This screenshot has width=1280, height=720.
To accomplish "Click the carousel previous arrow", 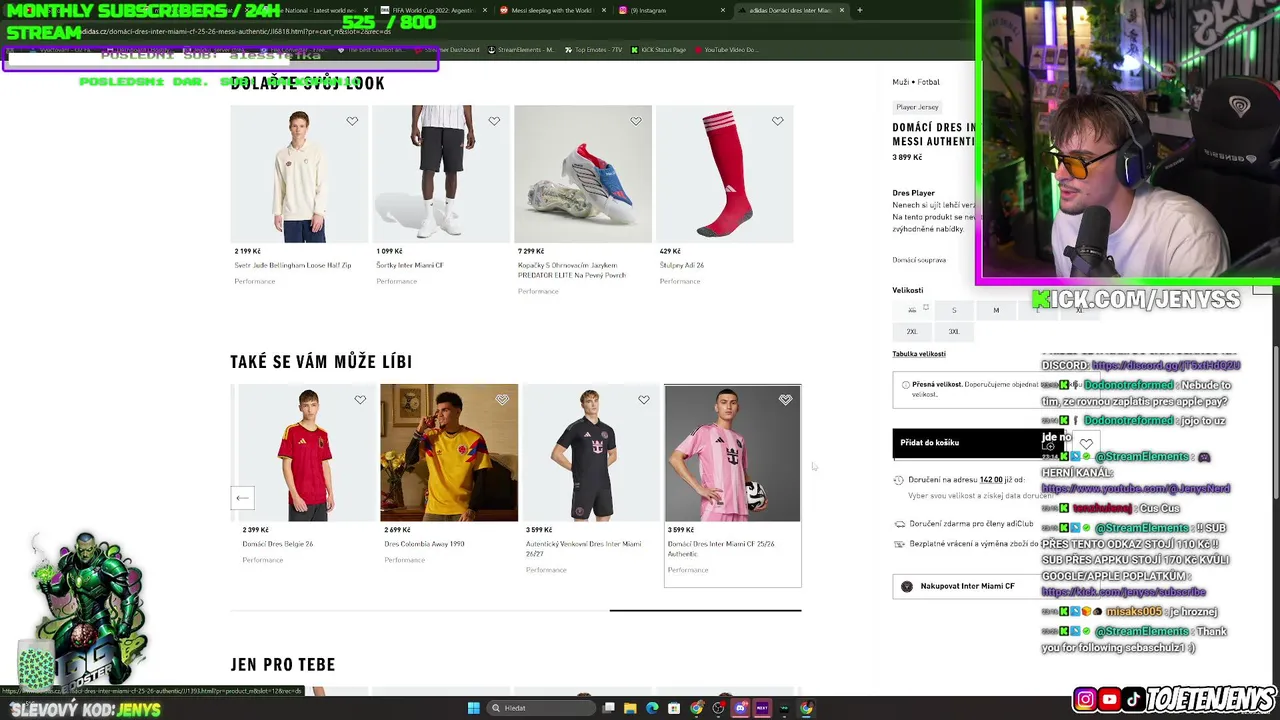I will [242, 497].
